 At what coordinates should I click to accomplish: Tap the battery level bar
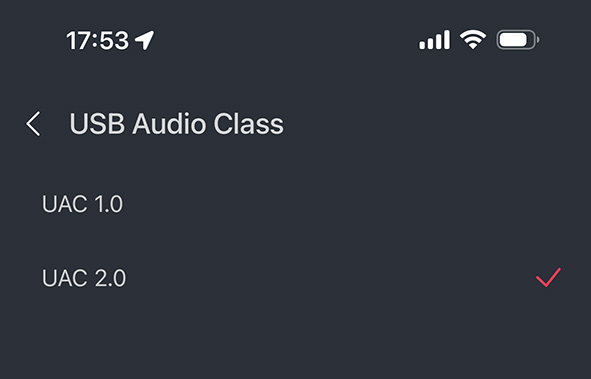click(x=513, y=40)
